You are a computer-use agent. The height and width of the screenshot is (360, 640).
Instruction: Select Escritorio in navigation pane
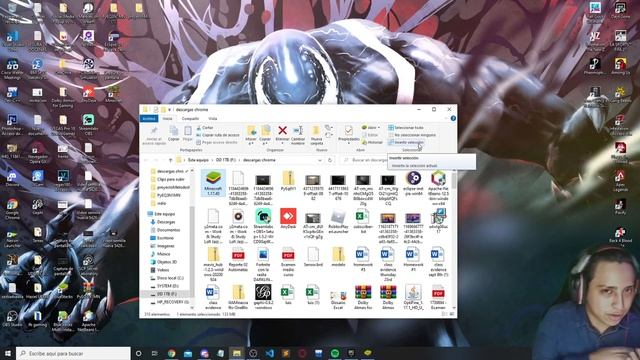coord(165,238)
